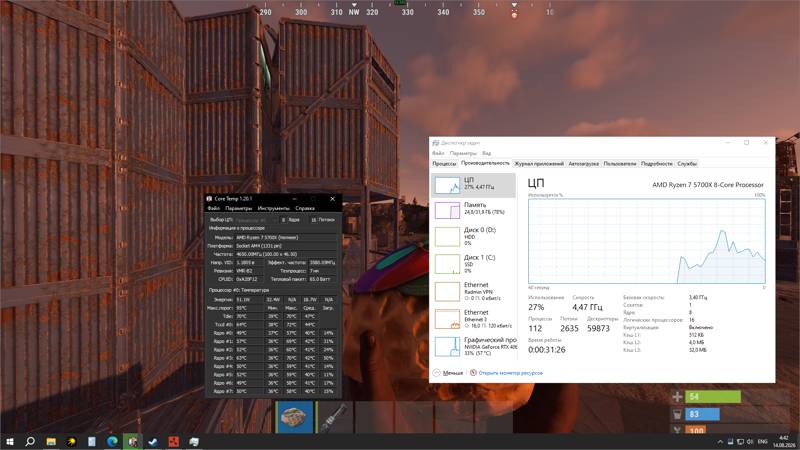Click the Steam icon in the taskbar
800x450 pixels.
[x=153, y=442]
